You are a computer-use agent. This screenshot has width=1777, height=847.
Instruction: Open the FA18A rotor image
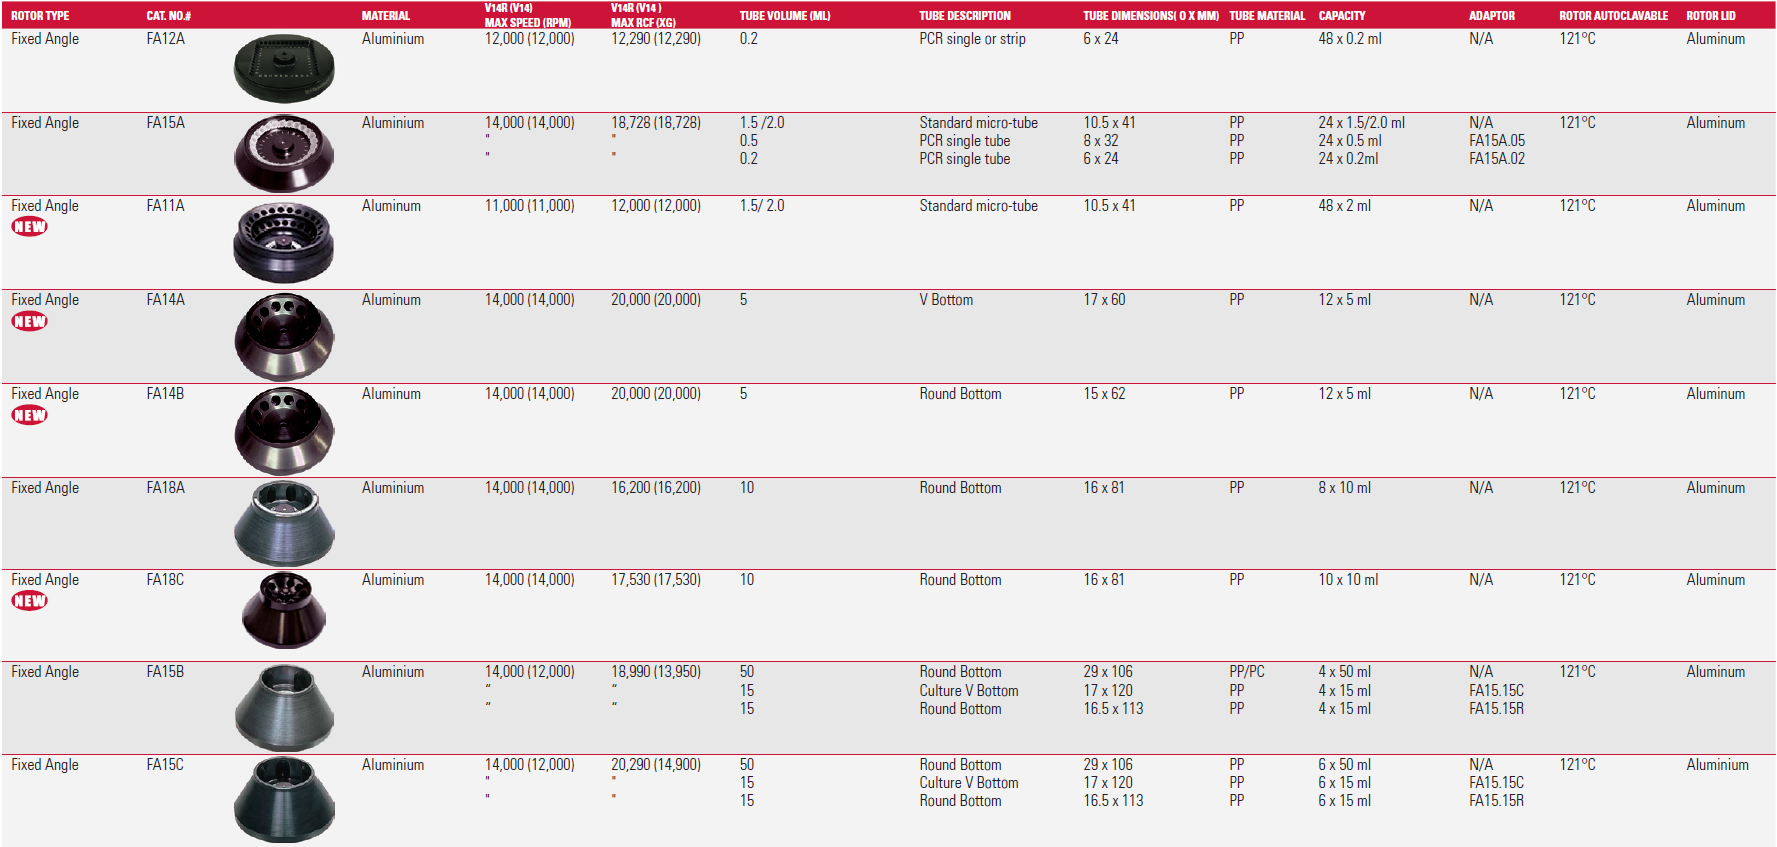pyautogui.click(x=284, y=523)
